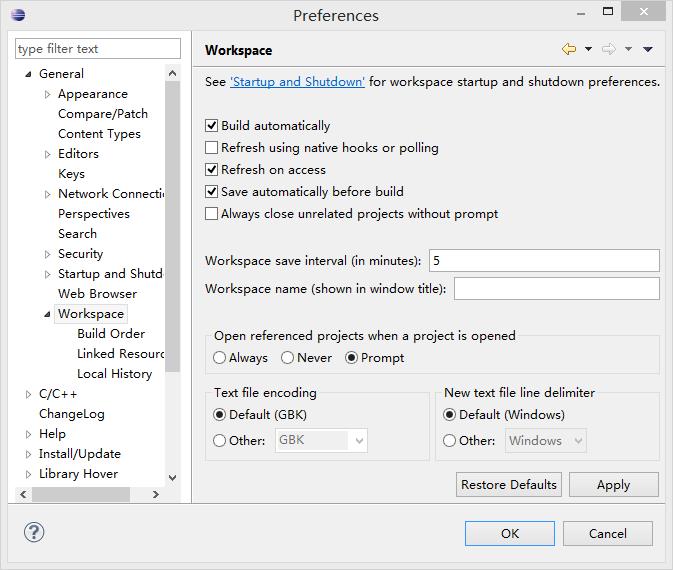The image size is (673, 570).
Task: Click the forward navigation arrow icon
Action: [x=608, y=49]
